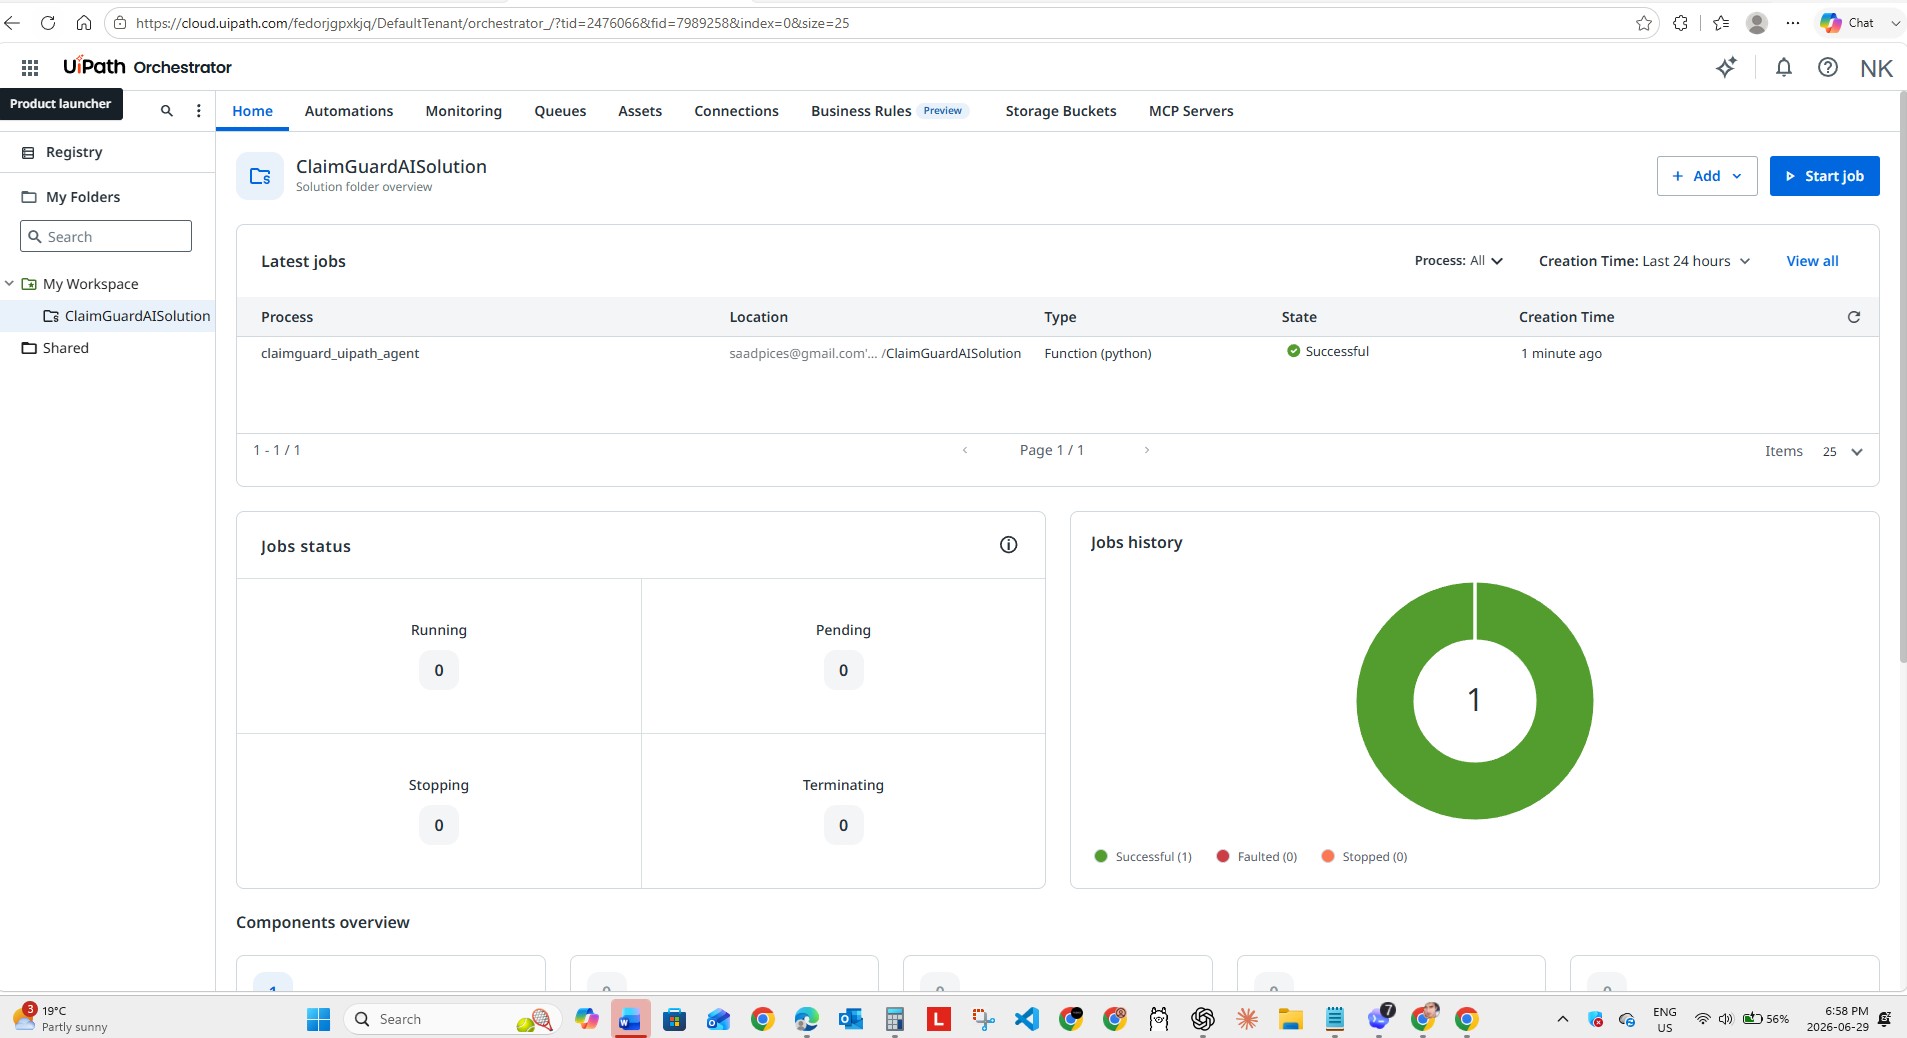The height and width of the screenshot is (1038, 1907).
Task: Open File Explorer from taskbar
Action: click(x=1290, y=1019)
